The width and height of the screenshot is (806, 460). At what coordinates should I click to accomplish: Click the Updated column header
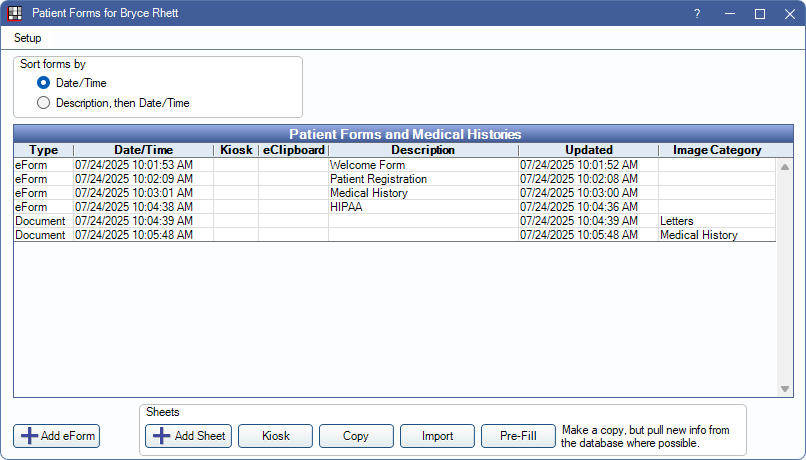coord(587,150)
